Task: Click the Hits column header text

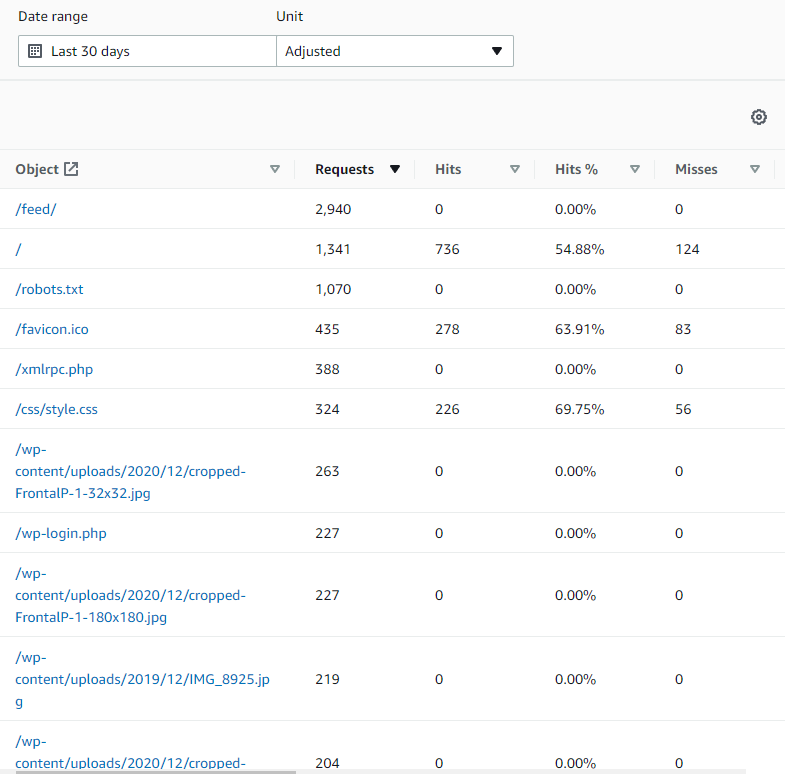Action: 448,169
